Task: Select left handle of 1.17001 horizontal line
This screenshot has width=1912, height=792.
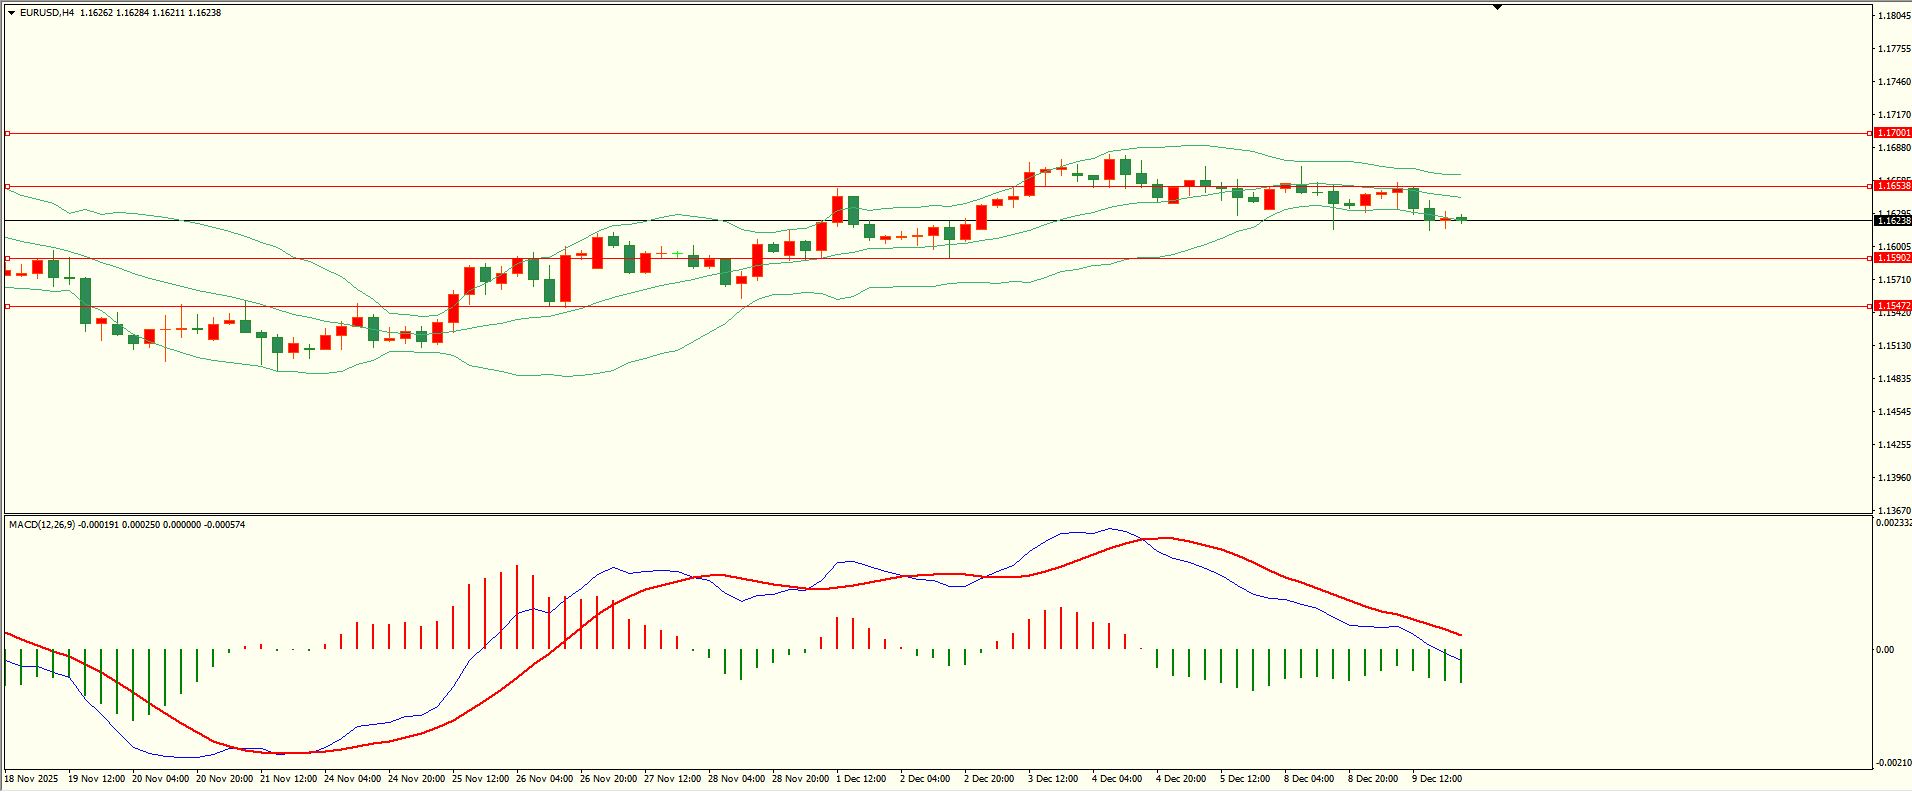Action: pyautogui.click(x=8, y=133)
